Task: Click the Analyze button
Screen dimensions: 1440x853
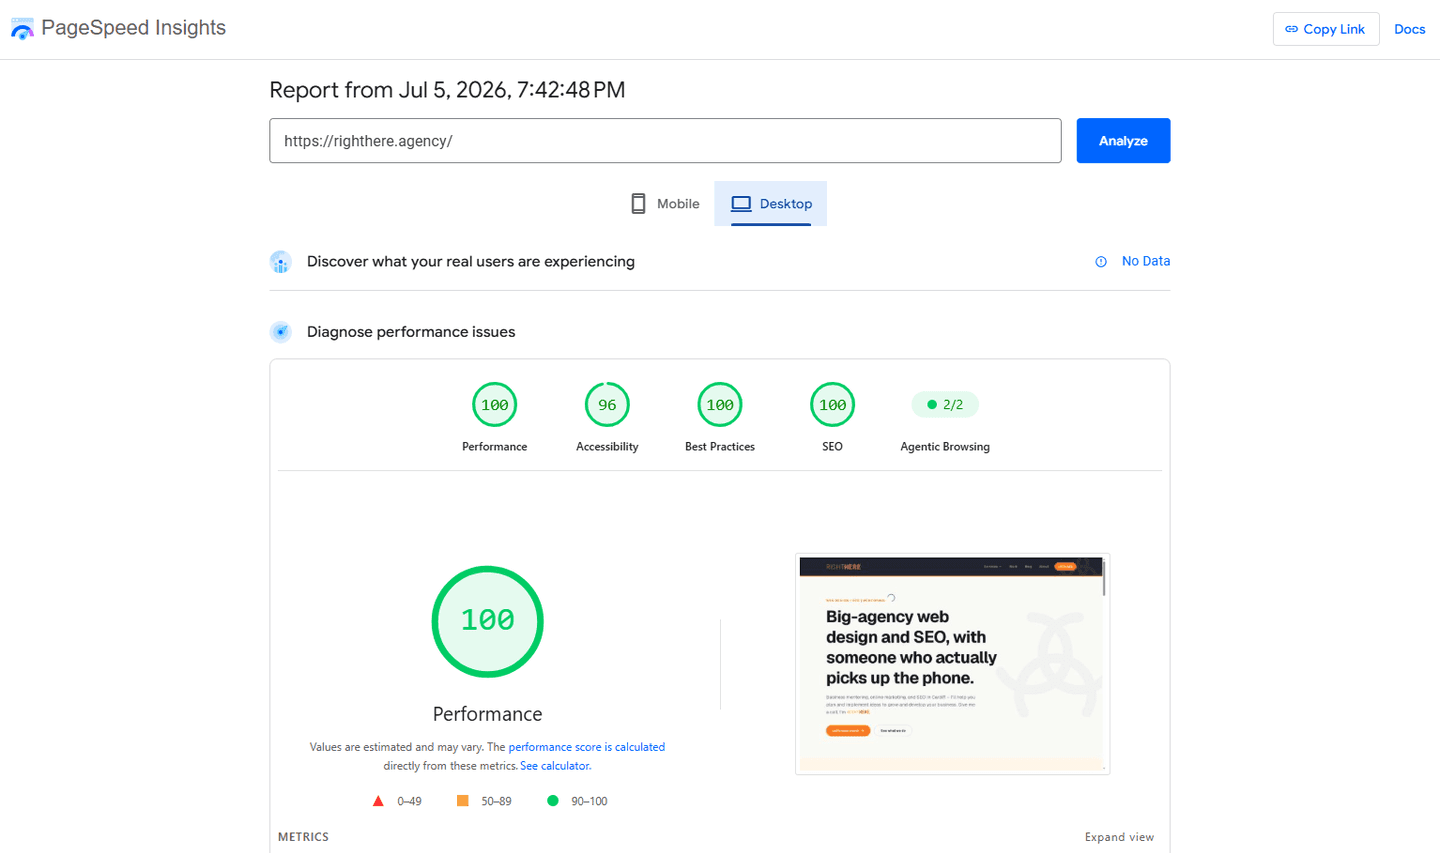Action: tap(1123, 141)
